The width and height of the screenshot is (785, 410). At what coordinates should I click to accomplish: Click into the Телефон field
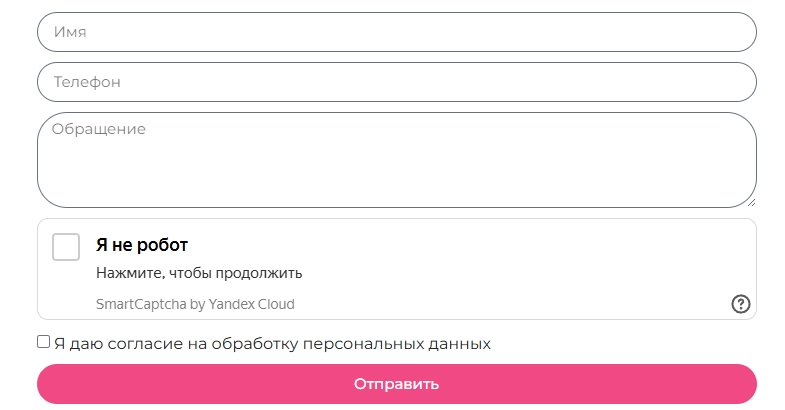(x=396, y=82)
